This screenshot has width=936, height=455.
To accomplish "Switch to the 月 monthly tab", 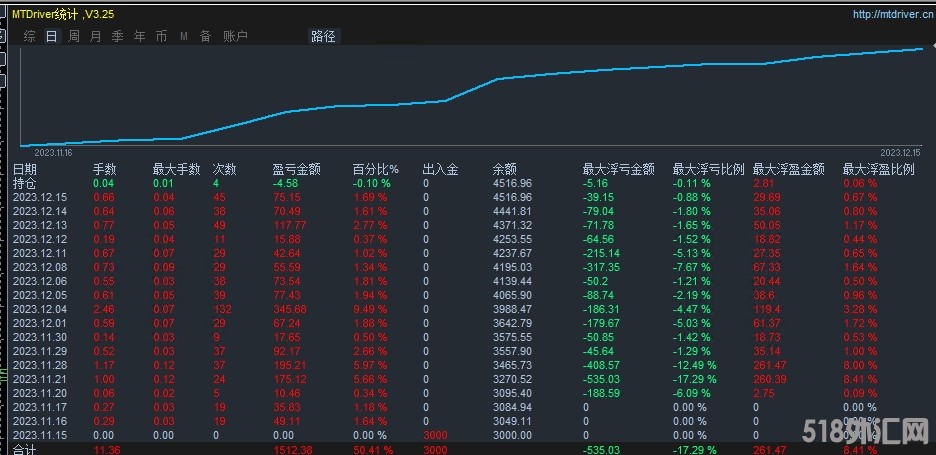I will [96, 36].
